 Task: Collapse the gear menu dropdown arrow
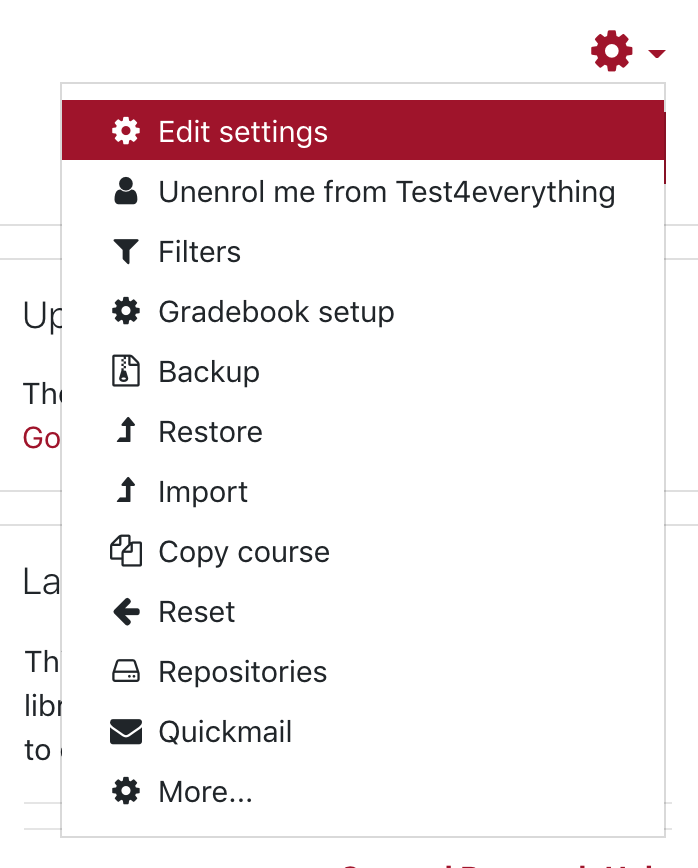tap(656, 53)
